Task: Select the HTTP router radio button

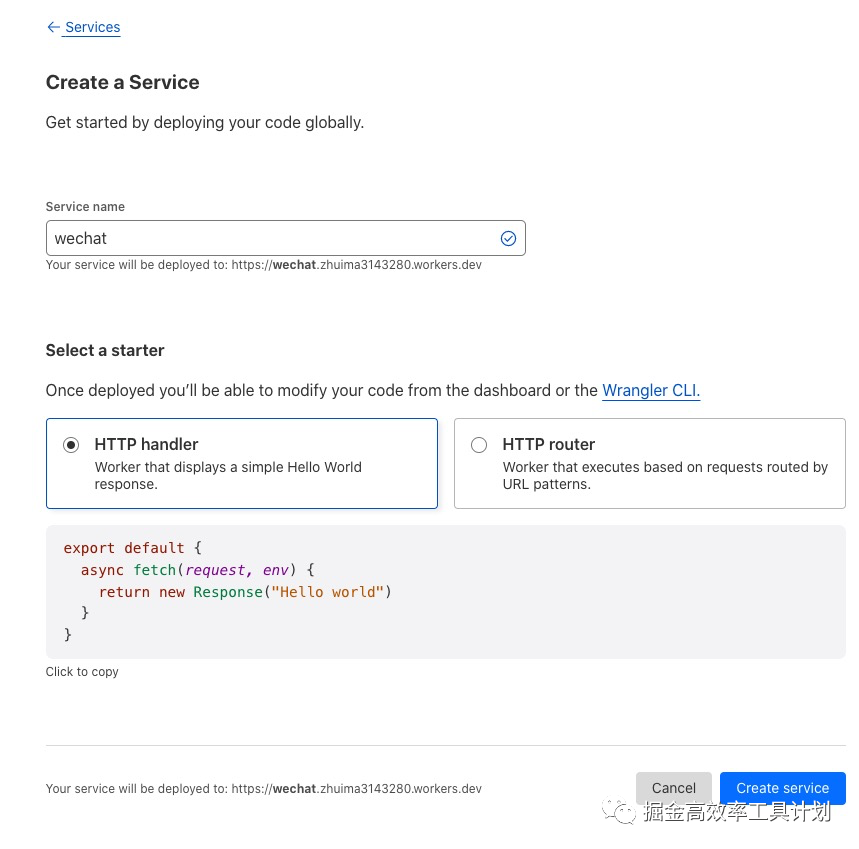Action: (479, 445)
